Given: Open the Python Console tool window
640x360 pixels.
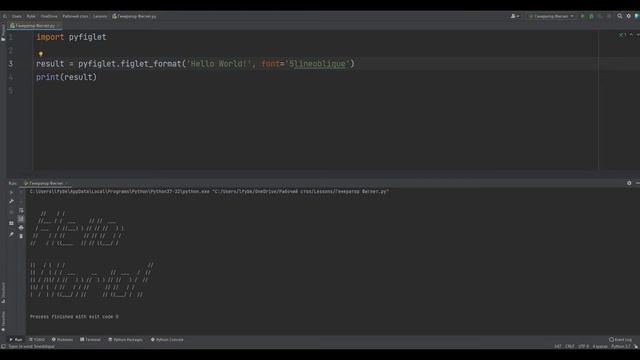Looking at the screenshot, I should (167, 340).
